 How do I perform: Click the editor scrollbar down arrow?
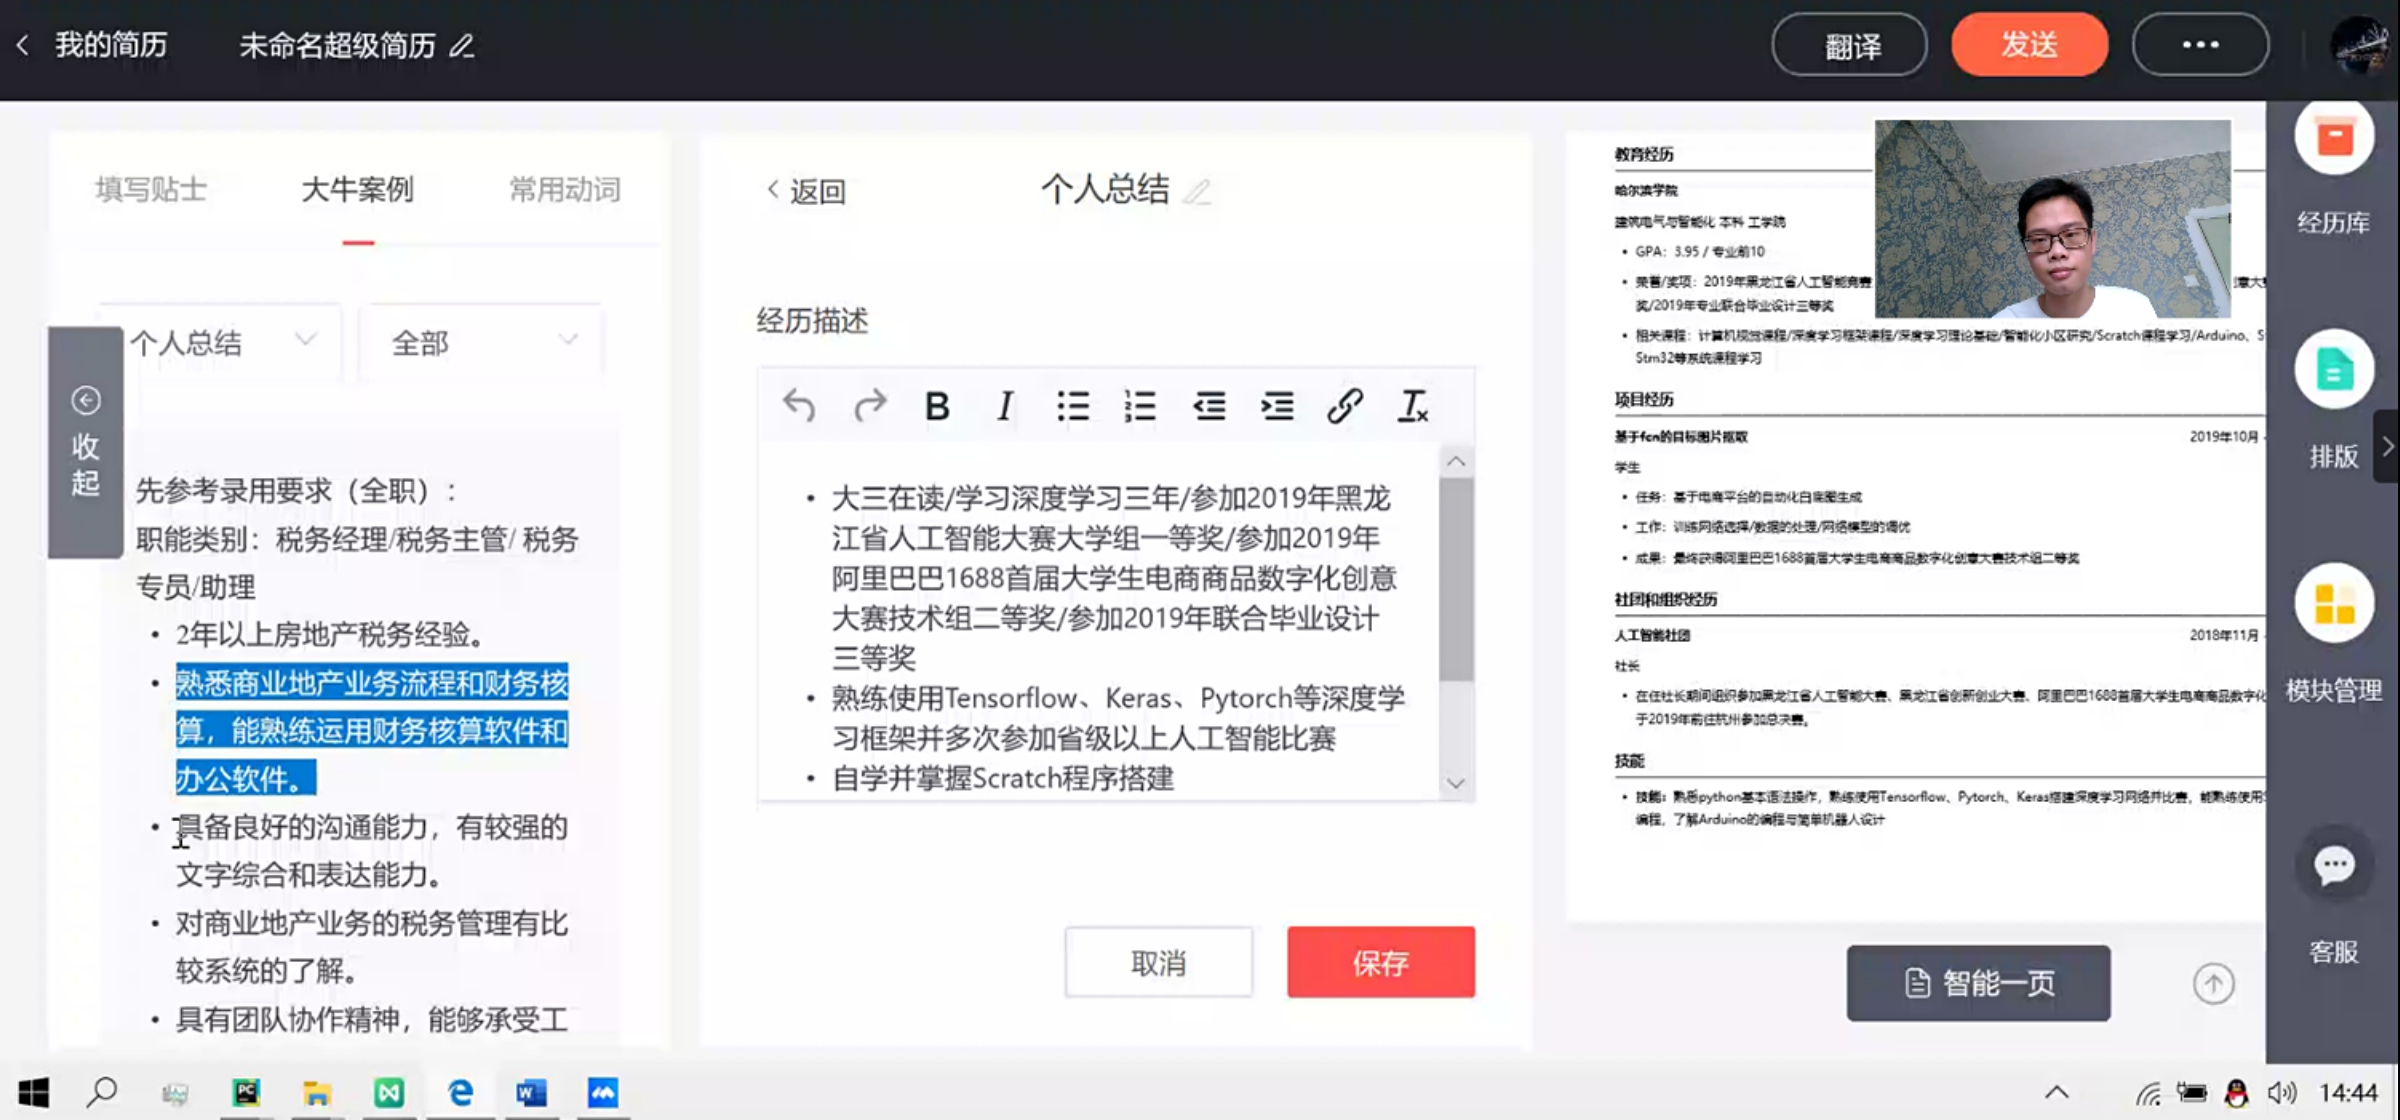[1456, 783]
